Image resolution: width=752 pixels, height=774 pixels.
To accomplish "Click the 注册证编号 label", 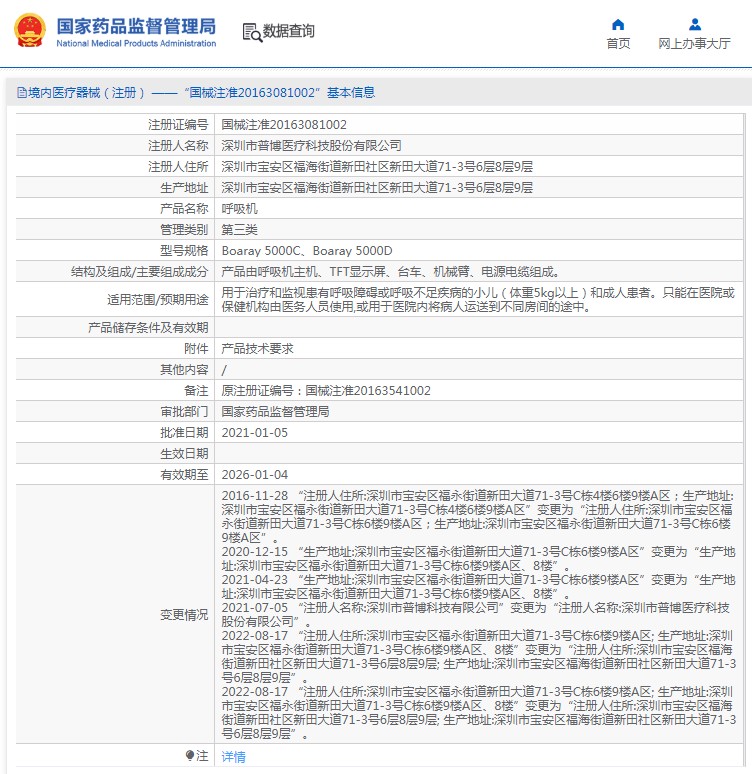I will click(x=178, y=124).
